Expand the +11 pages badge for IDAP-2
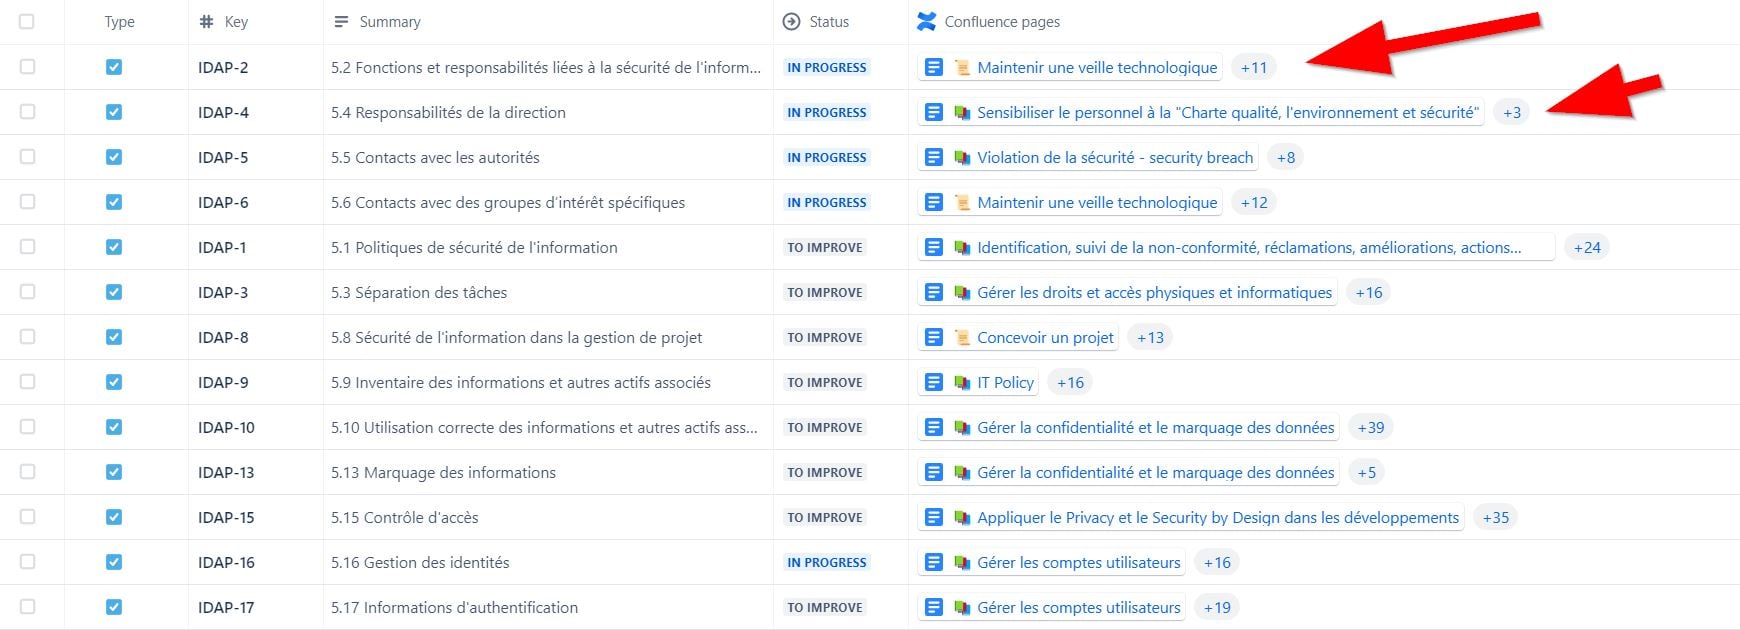Viewport: 1740px width, 630px height. 1254,67
